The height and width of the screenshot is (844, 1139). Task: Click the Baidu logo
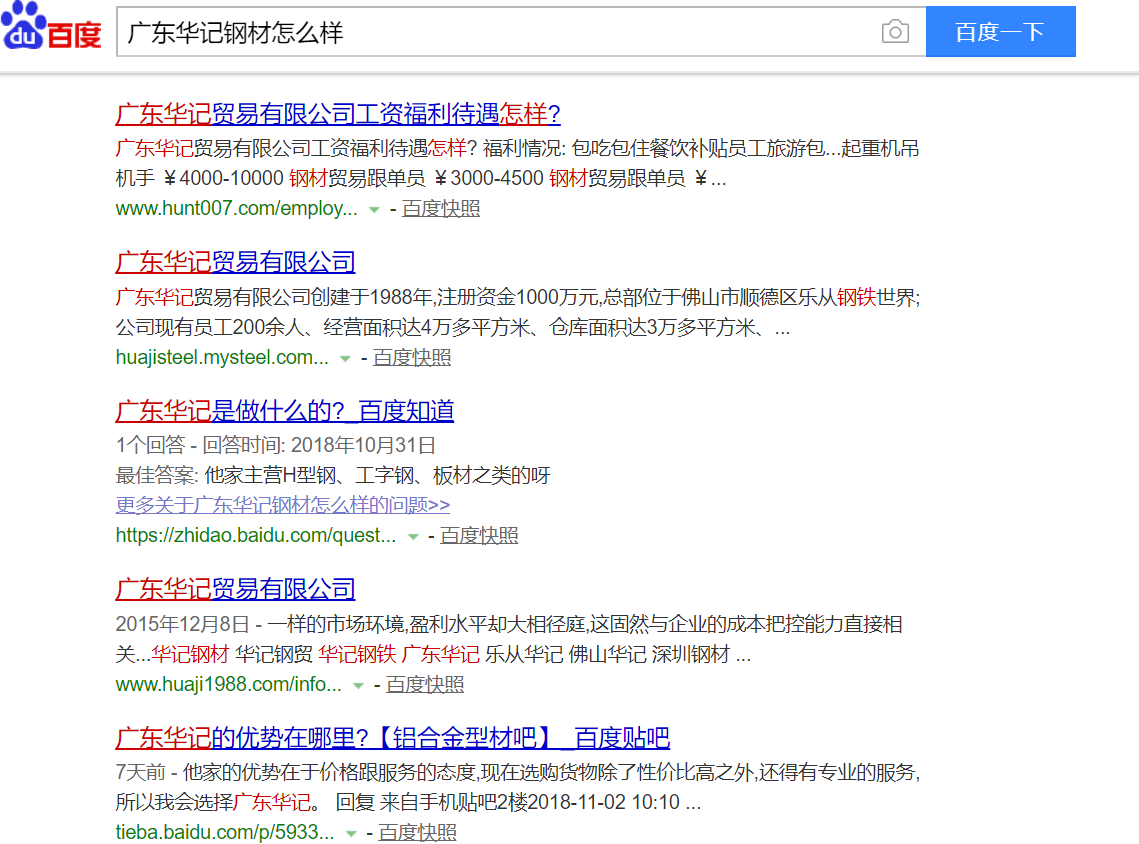tap(52, 26)
